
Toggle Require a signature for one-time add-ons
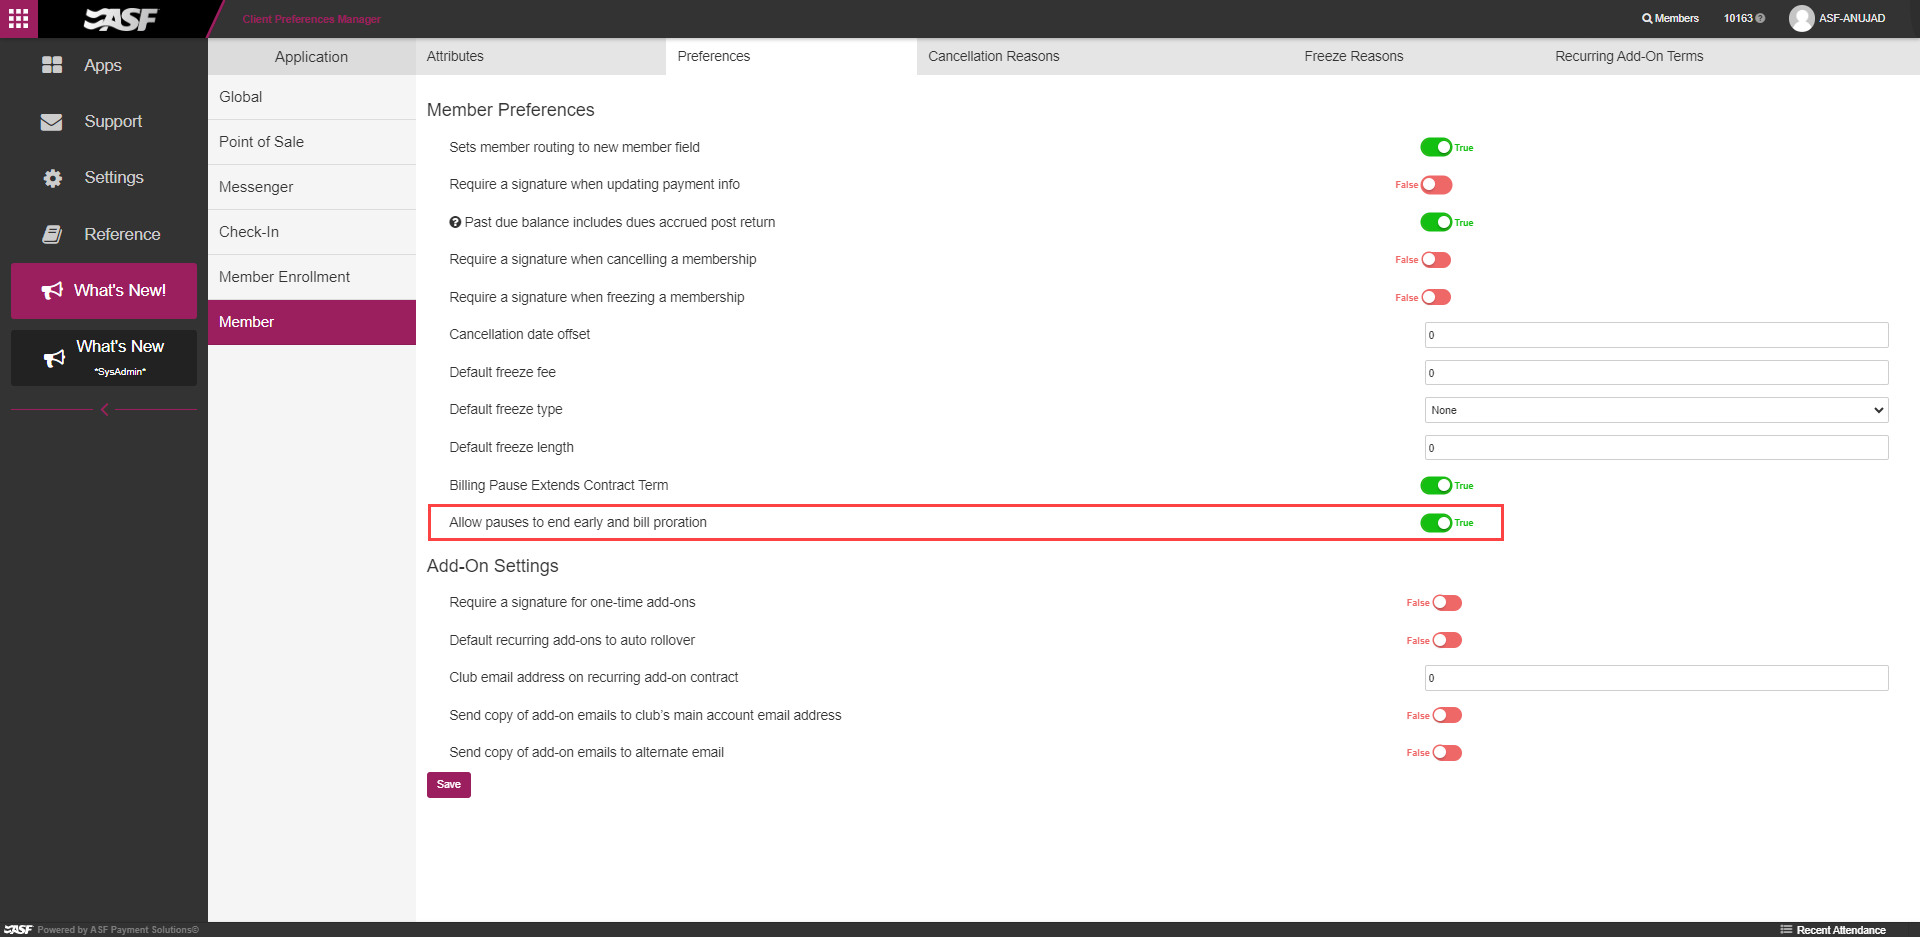click(1447, 603)
